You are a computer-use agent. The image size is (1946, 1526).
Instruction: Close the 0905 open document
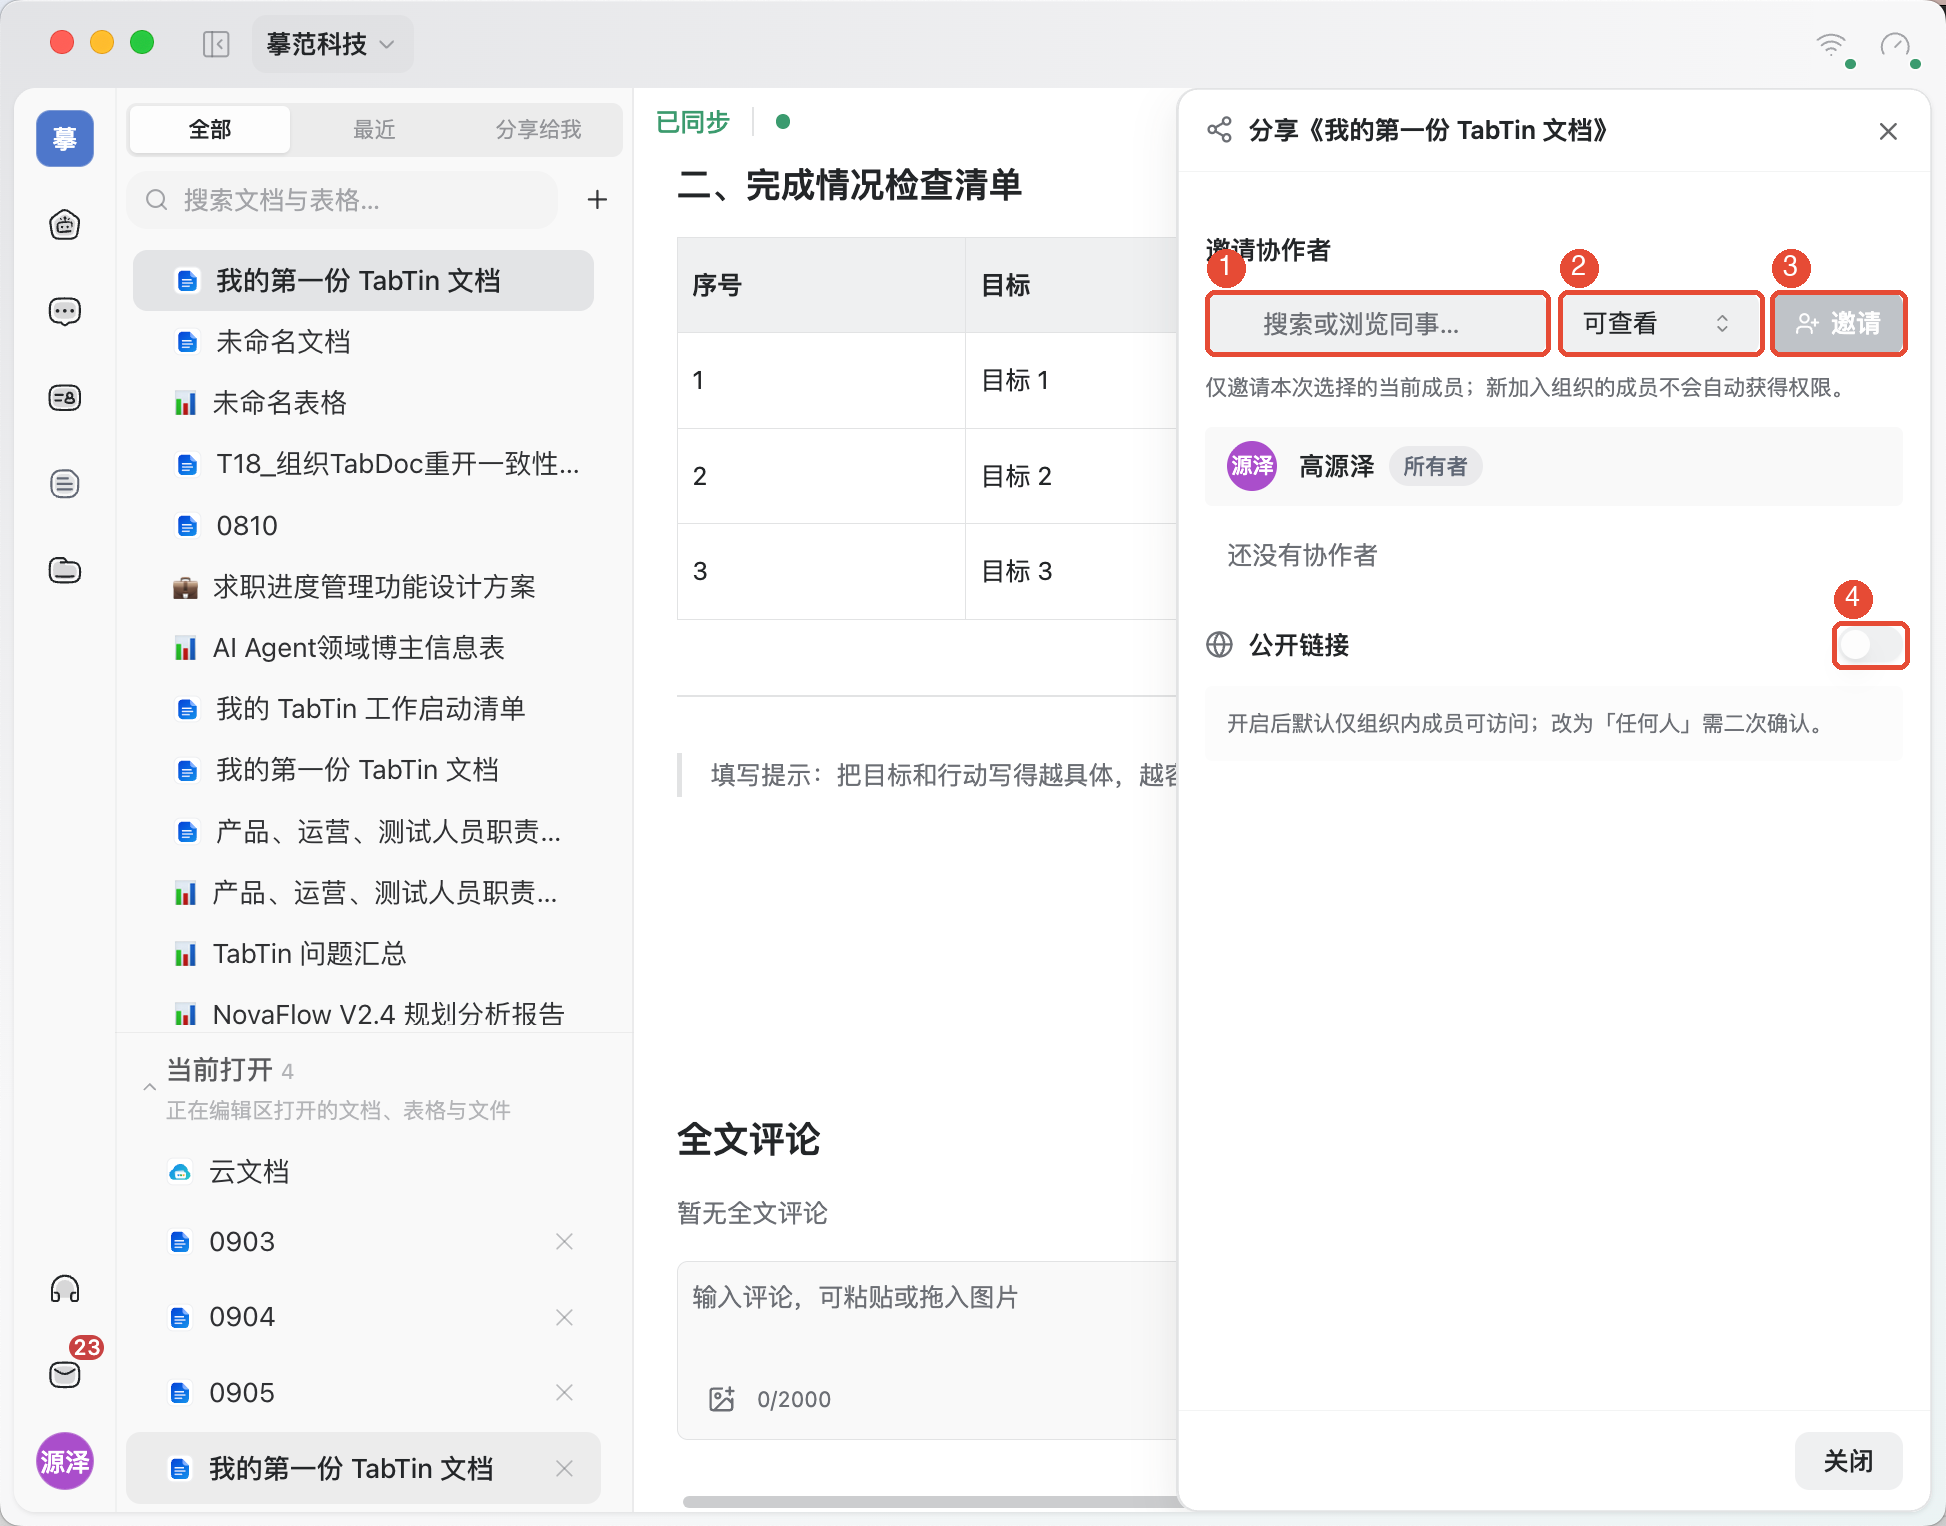564,1392
